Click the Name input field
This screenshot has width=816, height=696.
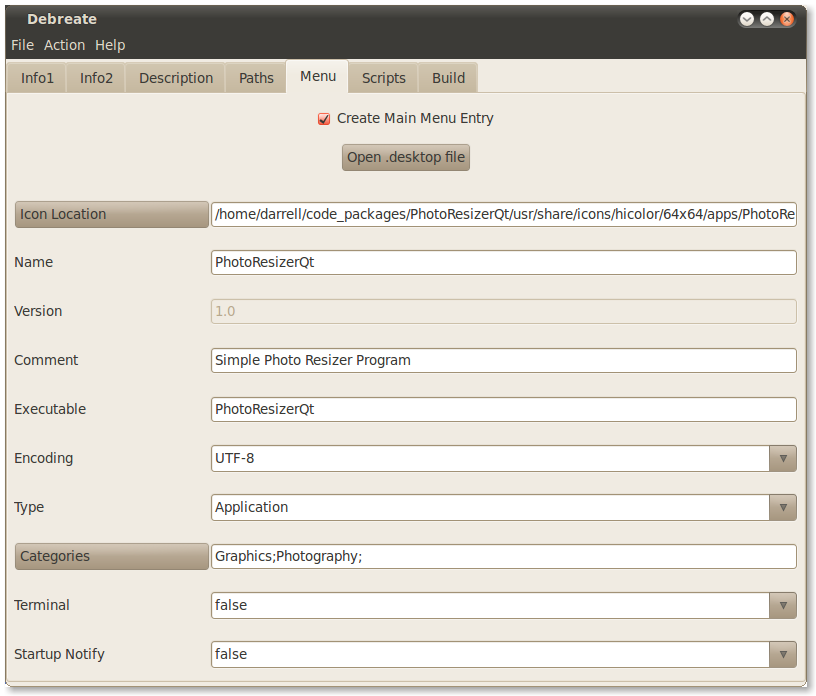(x=503, y=262)
